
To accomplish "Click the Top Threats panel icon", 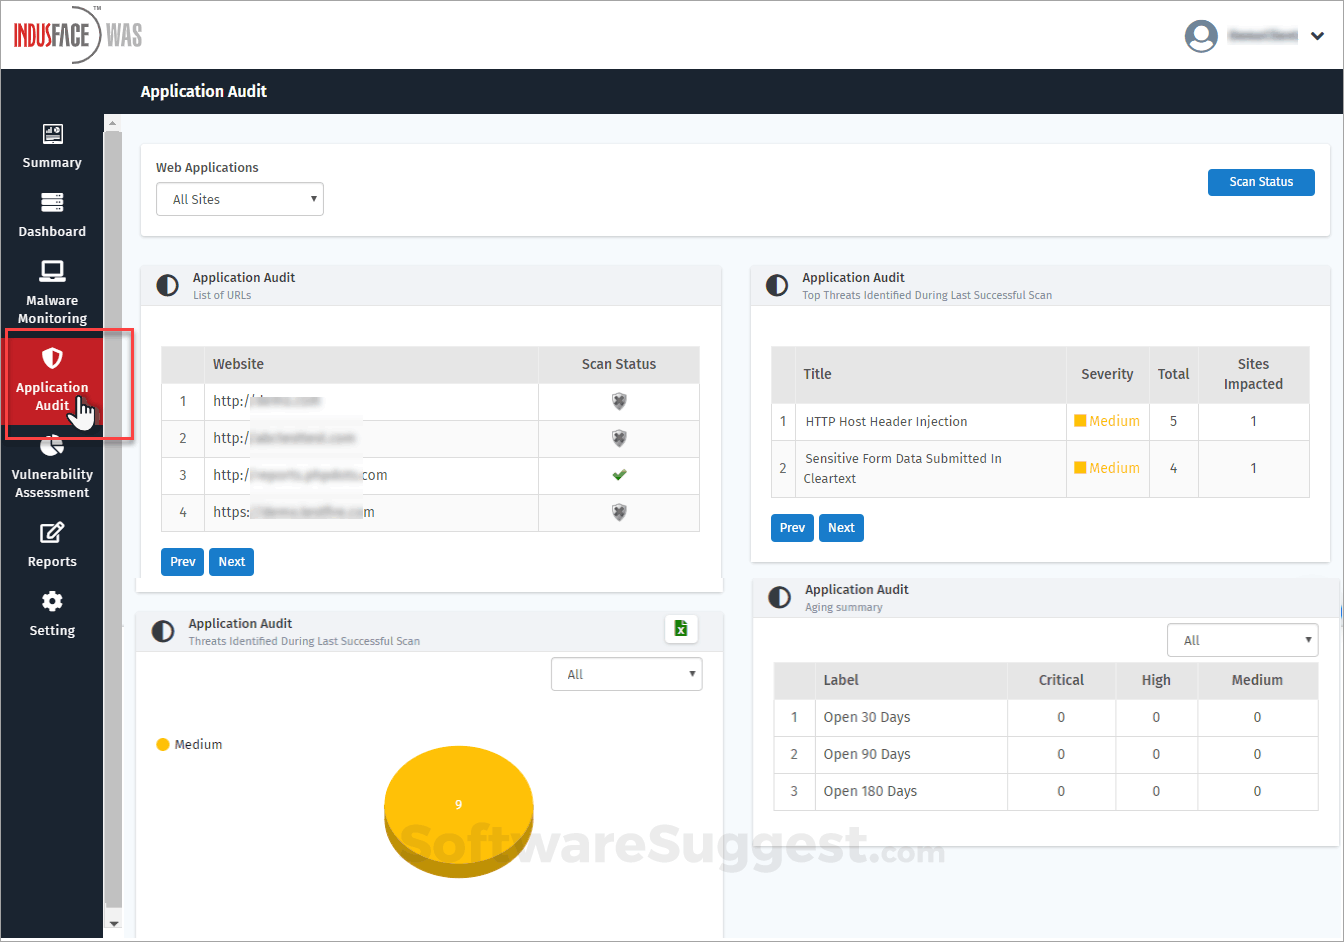I will pos(777,285).
